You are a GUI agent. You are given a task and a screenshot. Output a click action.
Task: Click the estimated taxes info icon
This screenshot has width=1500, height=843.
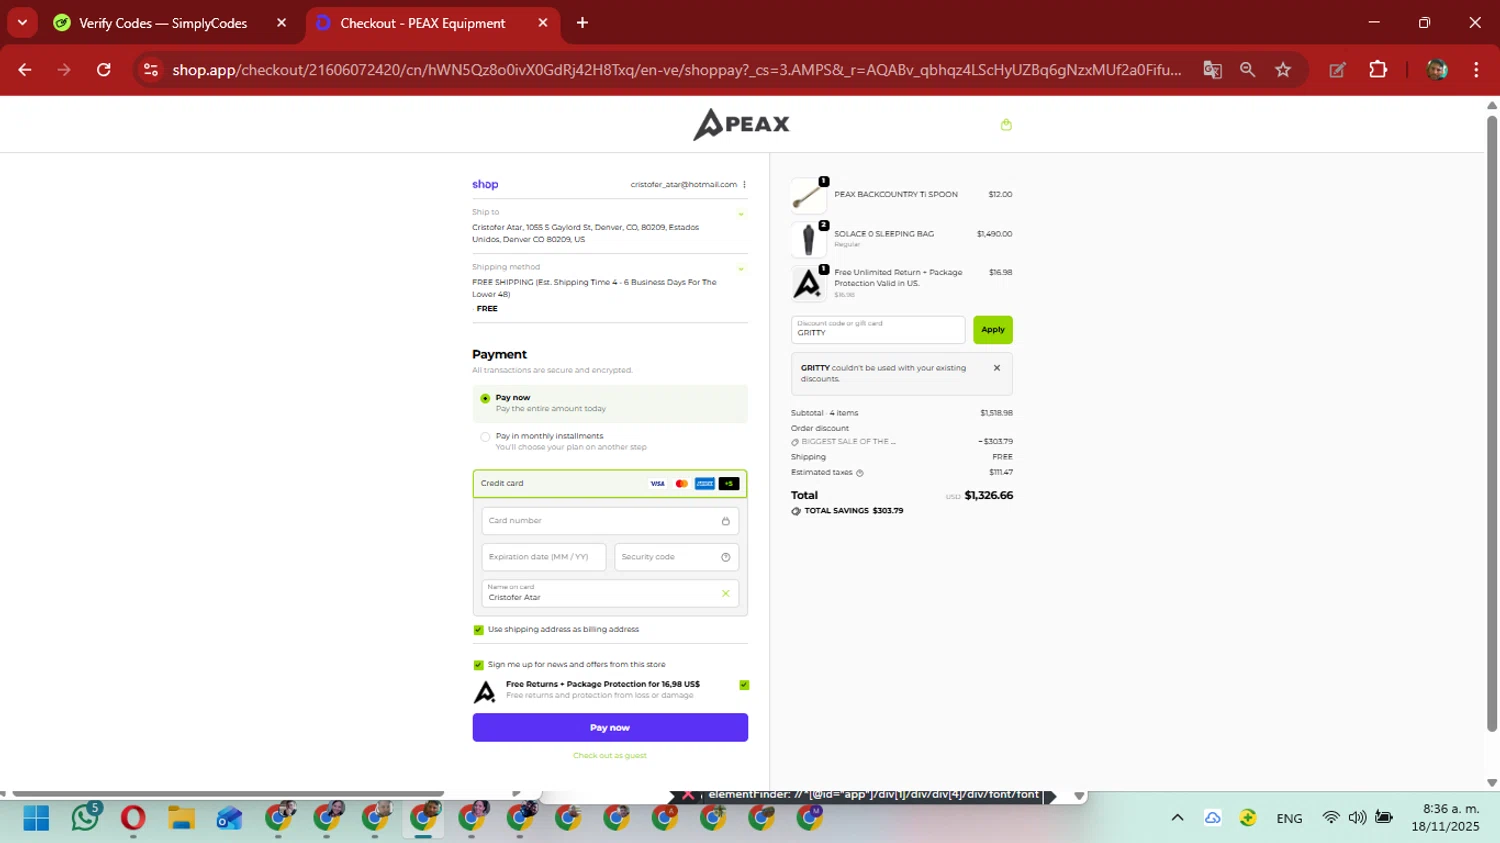click(x=860, y=473)
